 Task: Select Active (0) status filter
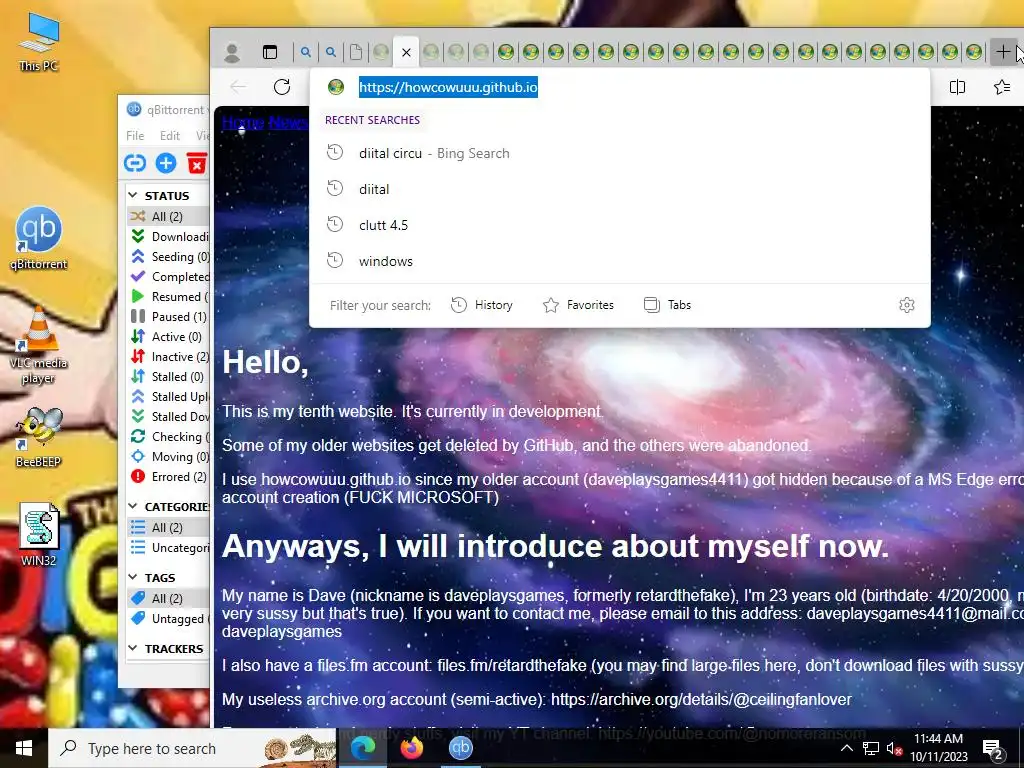tap(168, 336)
